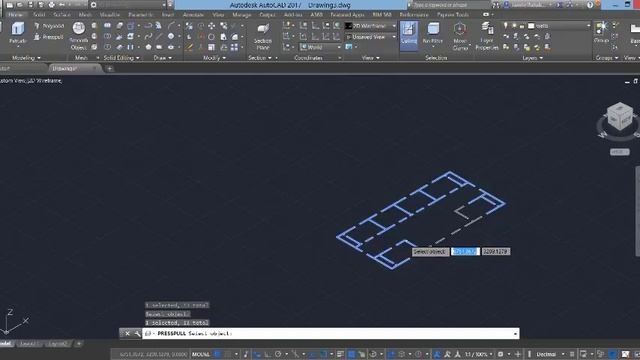The image size is (640, 360).
Task: Click the black swatch beside 2D Wireframe
Action: tap(348, 26)
